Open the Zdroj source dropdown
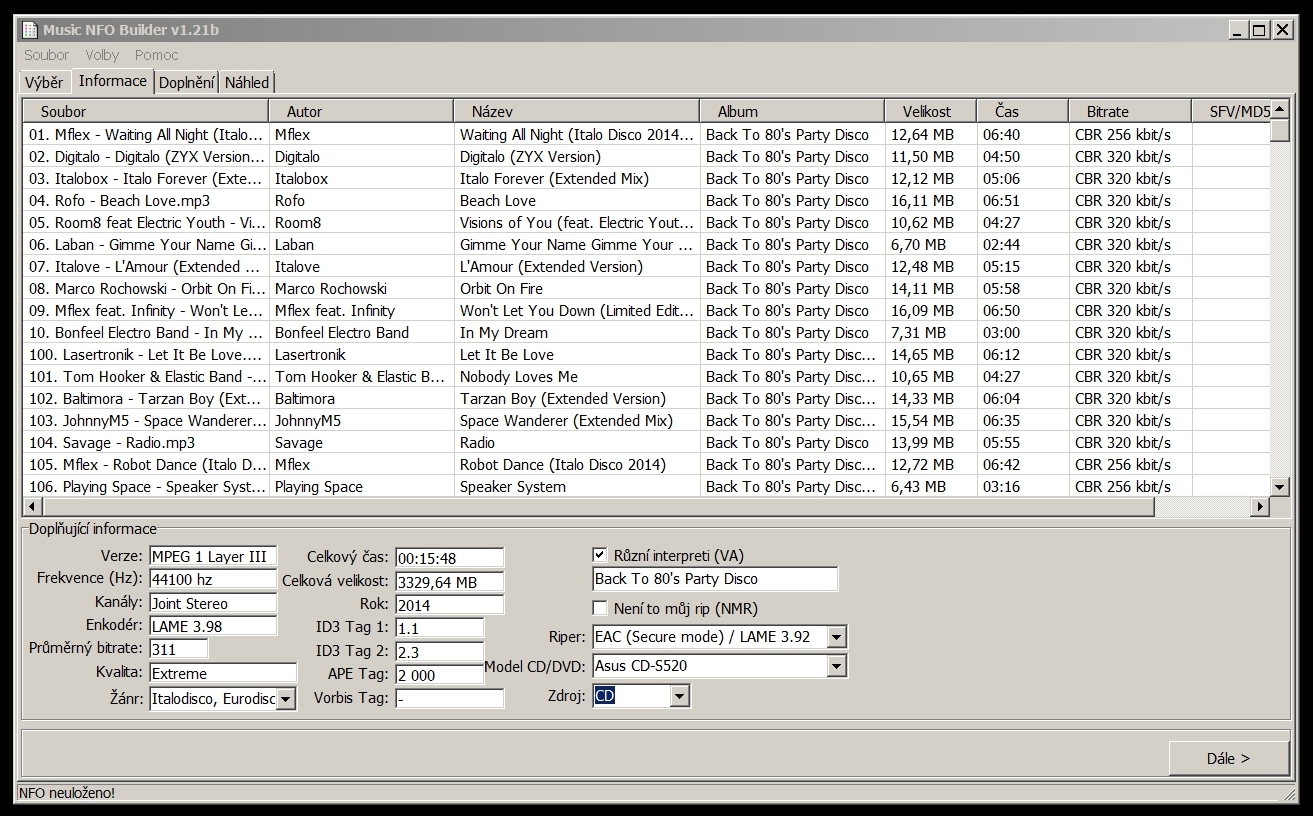This screenshot has height=816, width=1313. pos(680,695)
